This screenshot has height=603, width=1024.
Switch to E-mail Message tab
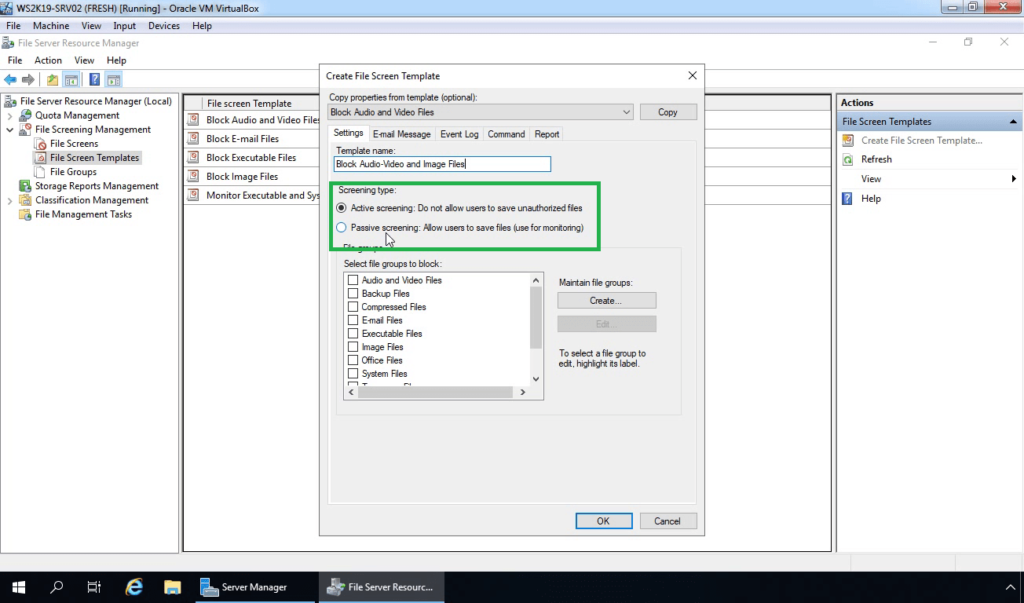point(402,134)
